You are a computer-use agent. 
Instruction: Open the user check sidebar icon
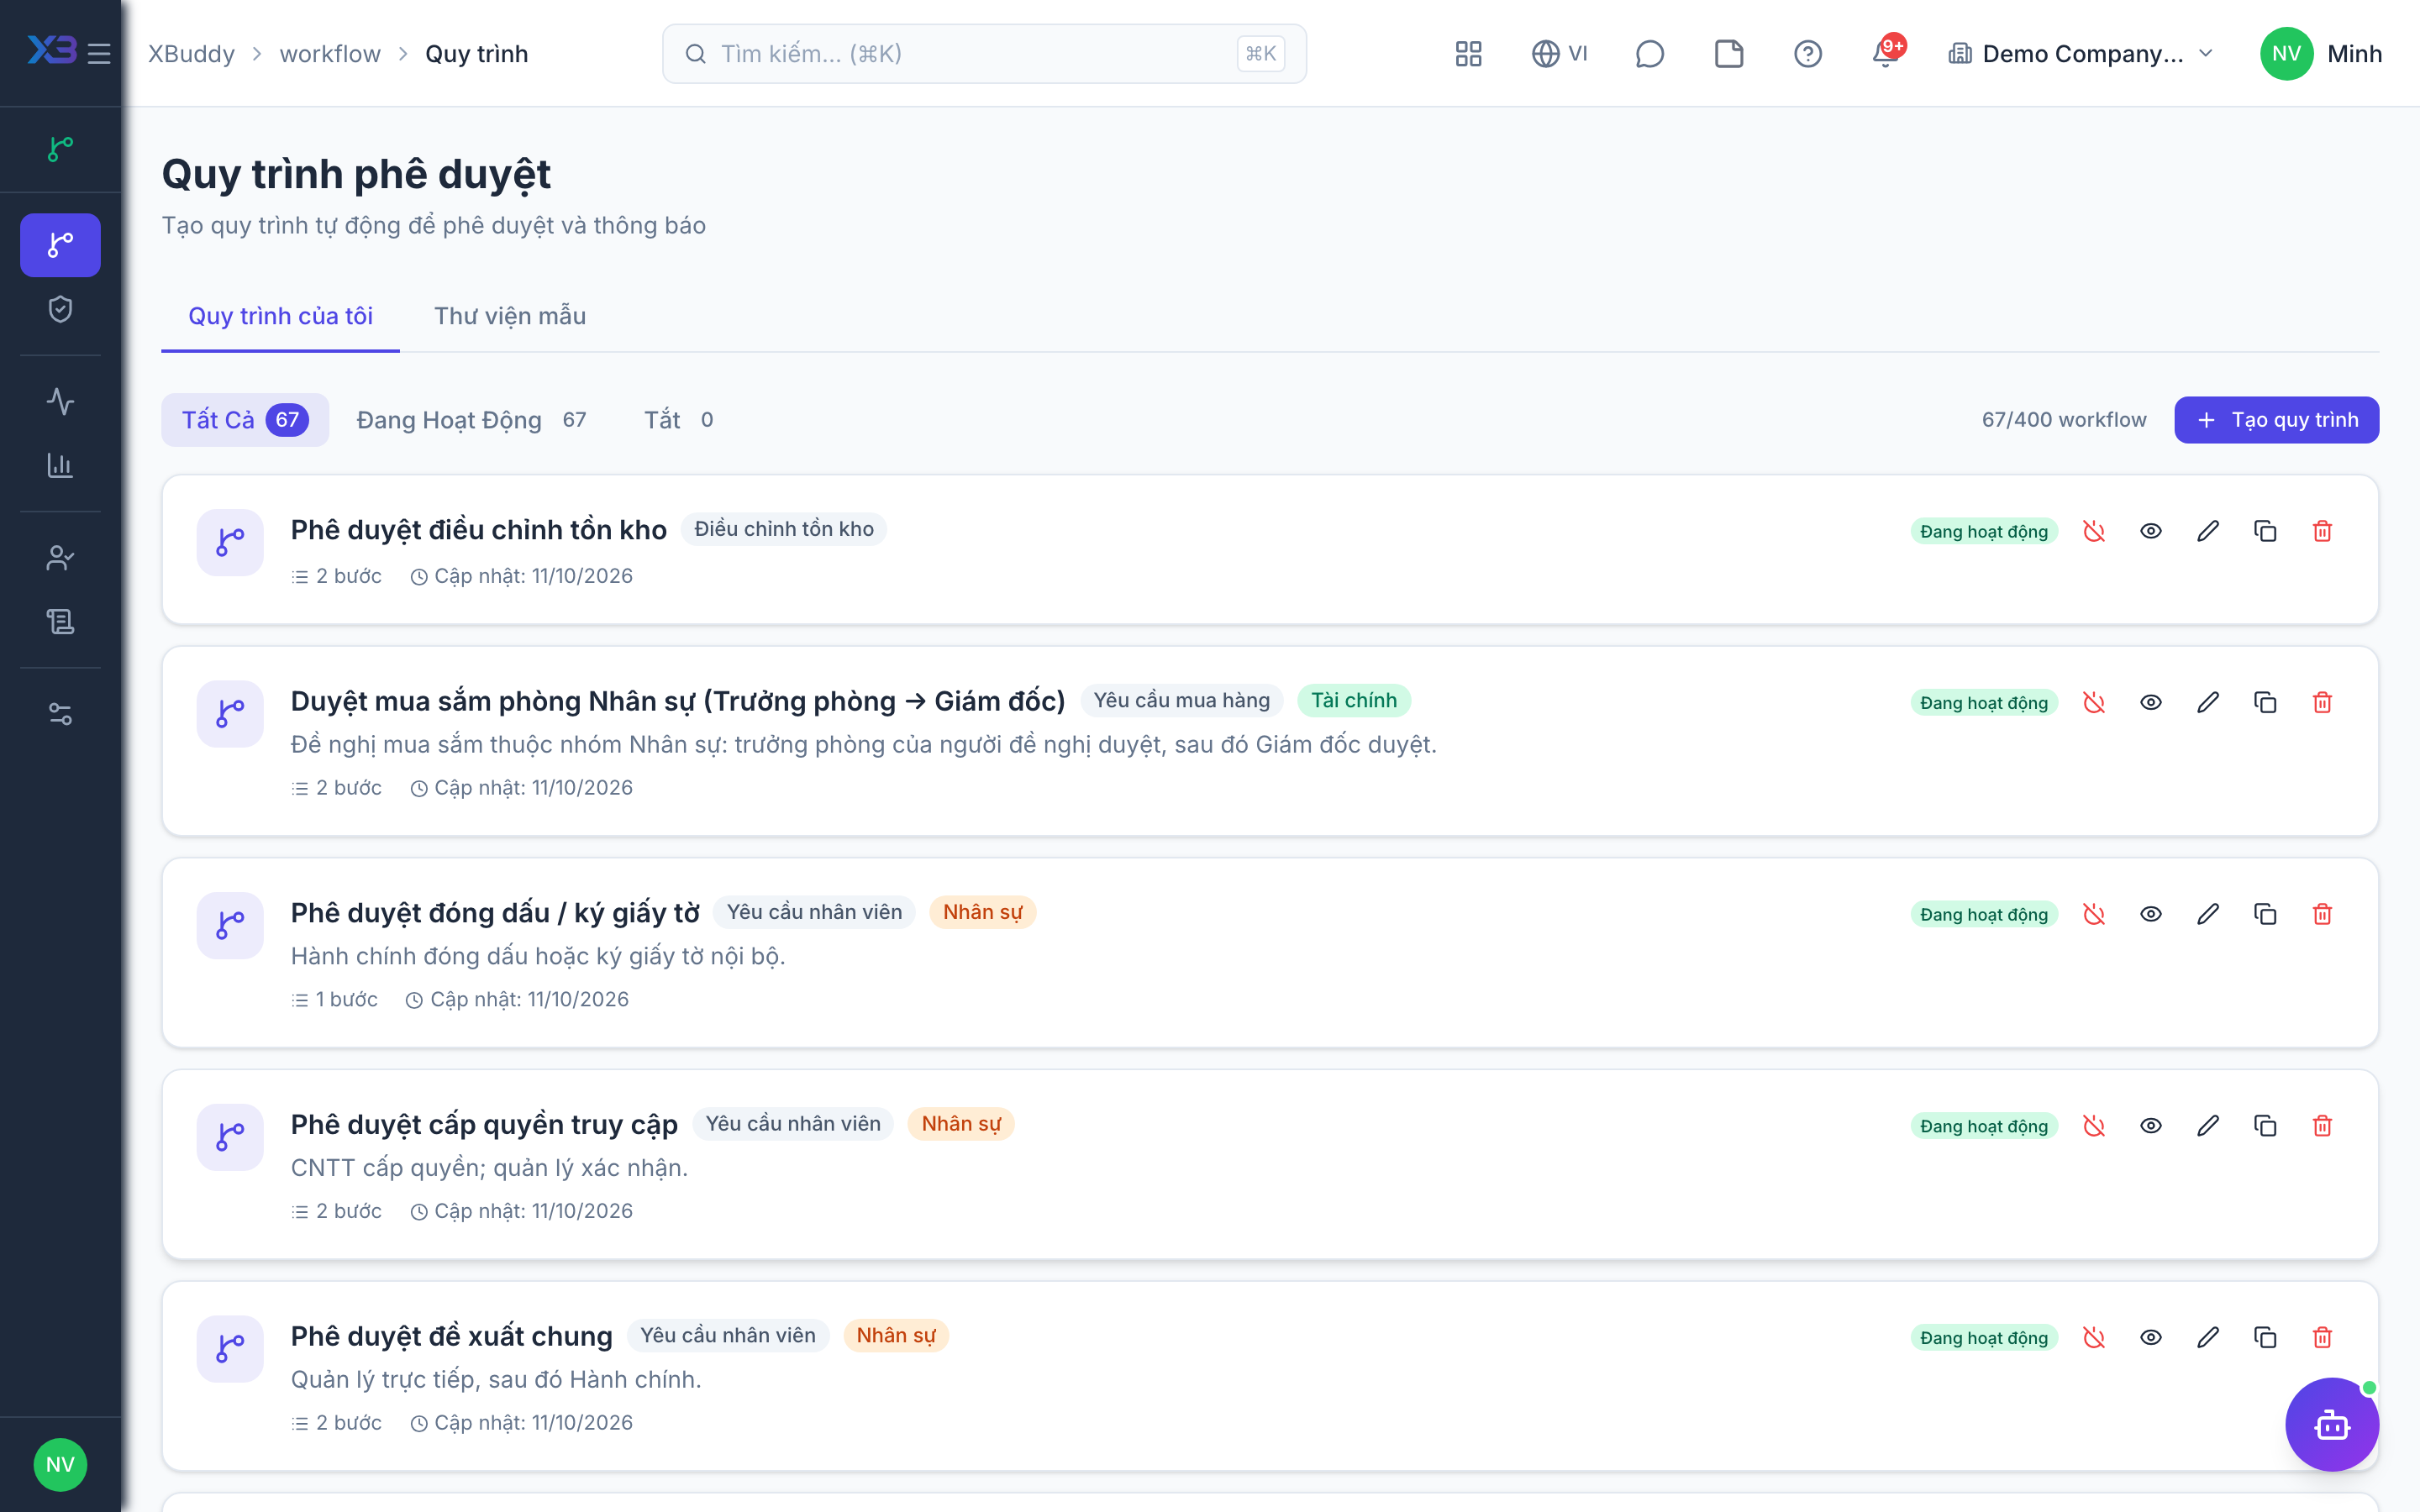(60, 558)
